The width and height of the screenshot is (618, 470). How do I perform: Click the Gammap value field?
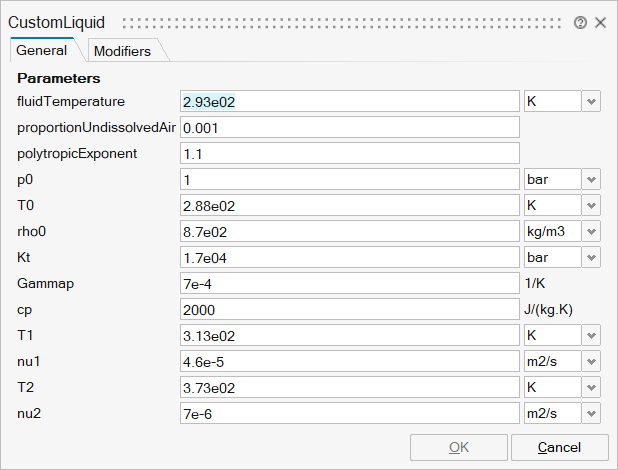[349, 283]
